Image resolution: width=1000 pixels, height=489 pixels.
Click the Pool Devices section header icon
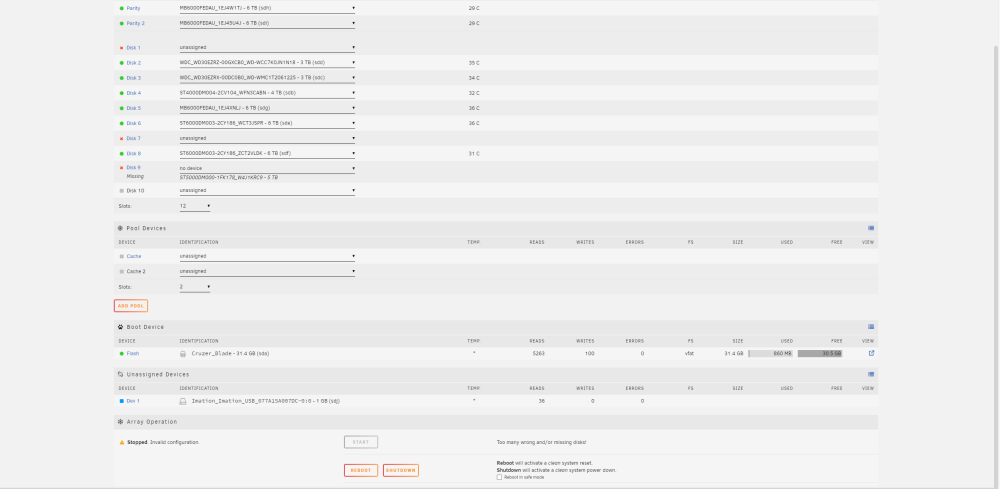pyautogui.click(x=120, y=228)
